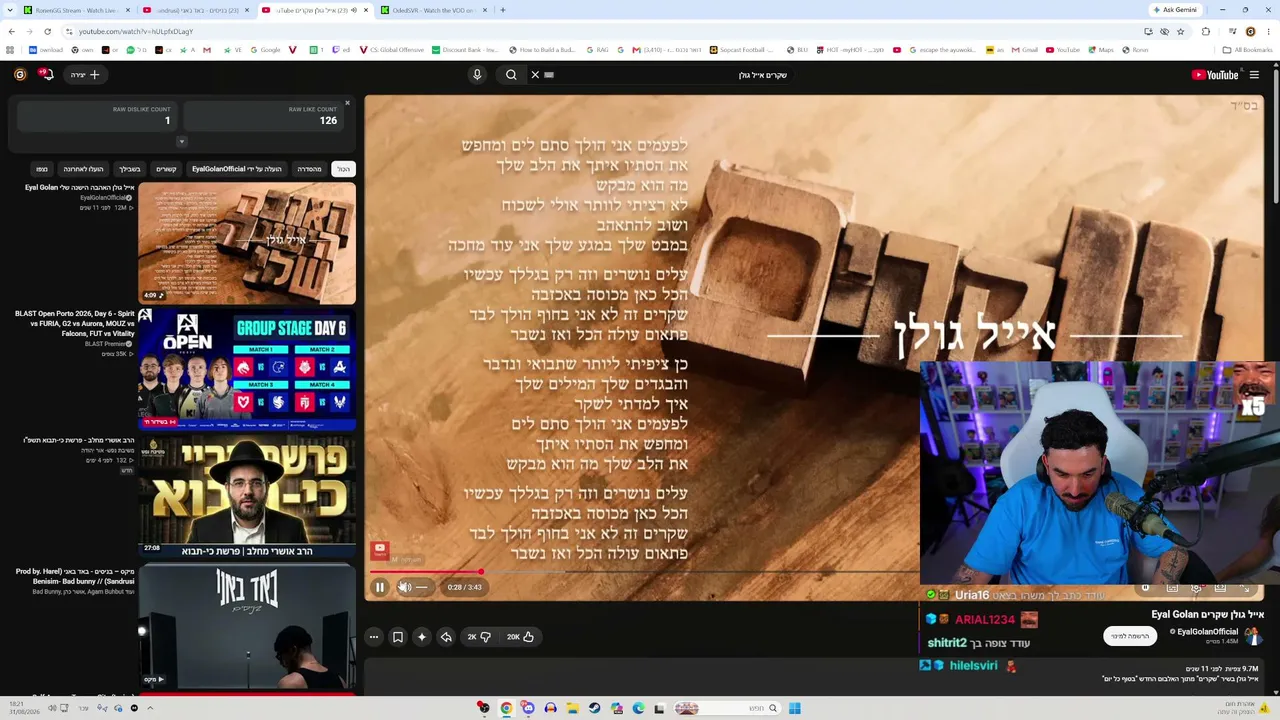Close the raw like count panel
Viewport: 1280px width, 720px height.
pos(347,103)
